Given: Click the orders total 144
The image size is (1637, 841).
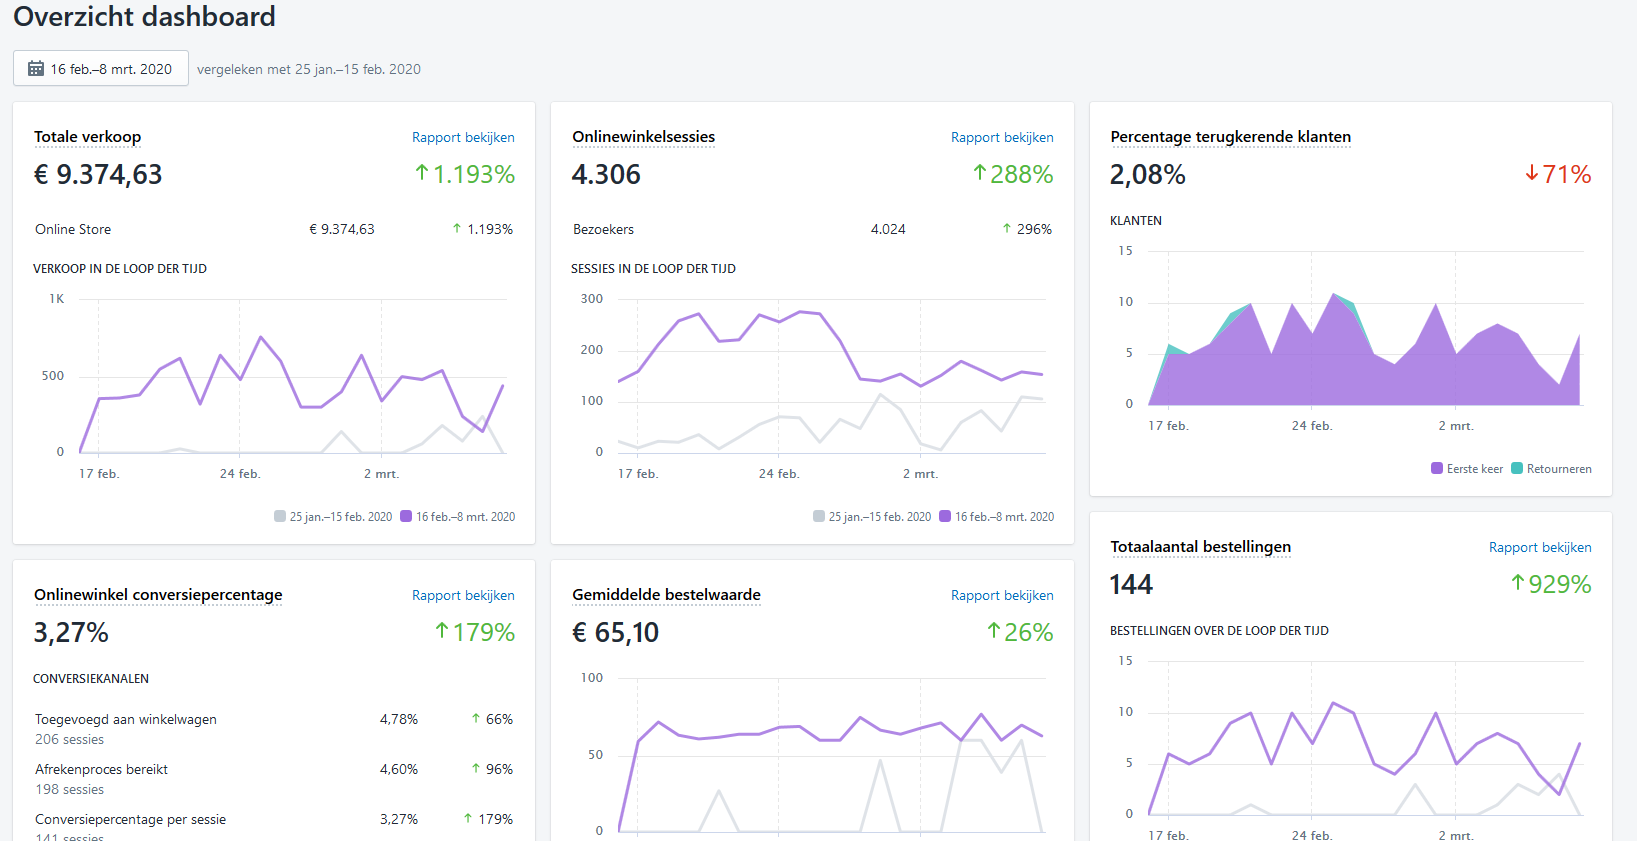Looking at the screenshot, I should [1131, 585].
